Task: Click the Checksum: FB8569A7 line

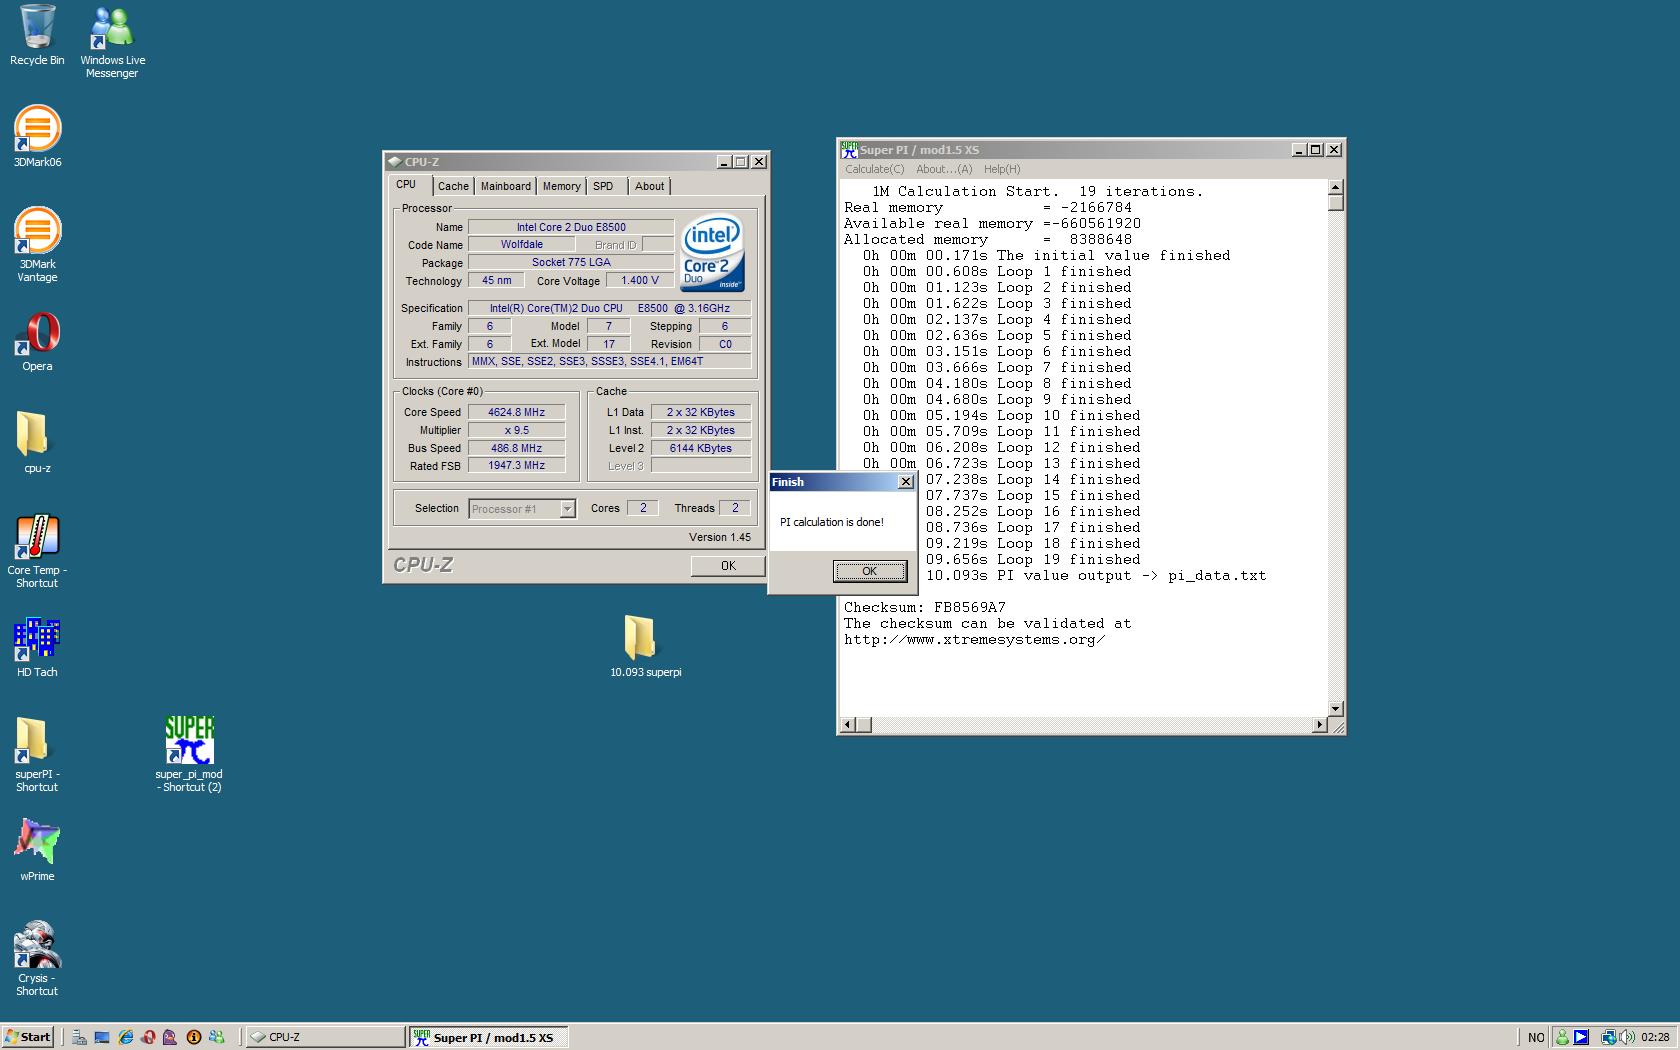Action: point(925,607)
